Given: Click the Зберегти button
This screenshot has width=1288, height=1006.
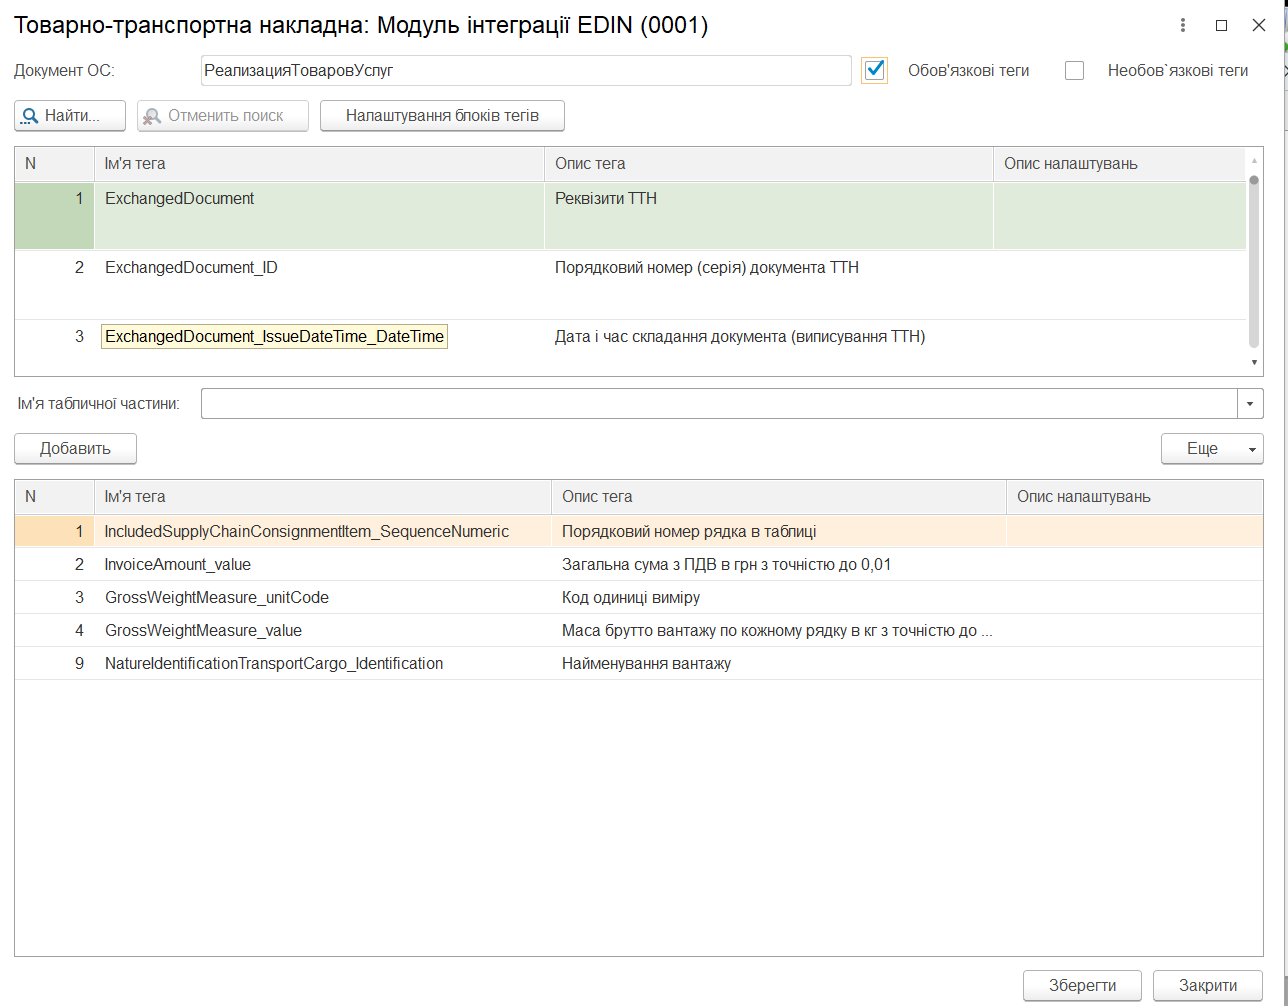Looking at the screenshot, I should point(1083,986).
